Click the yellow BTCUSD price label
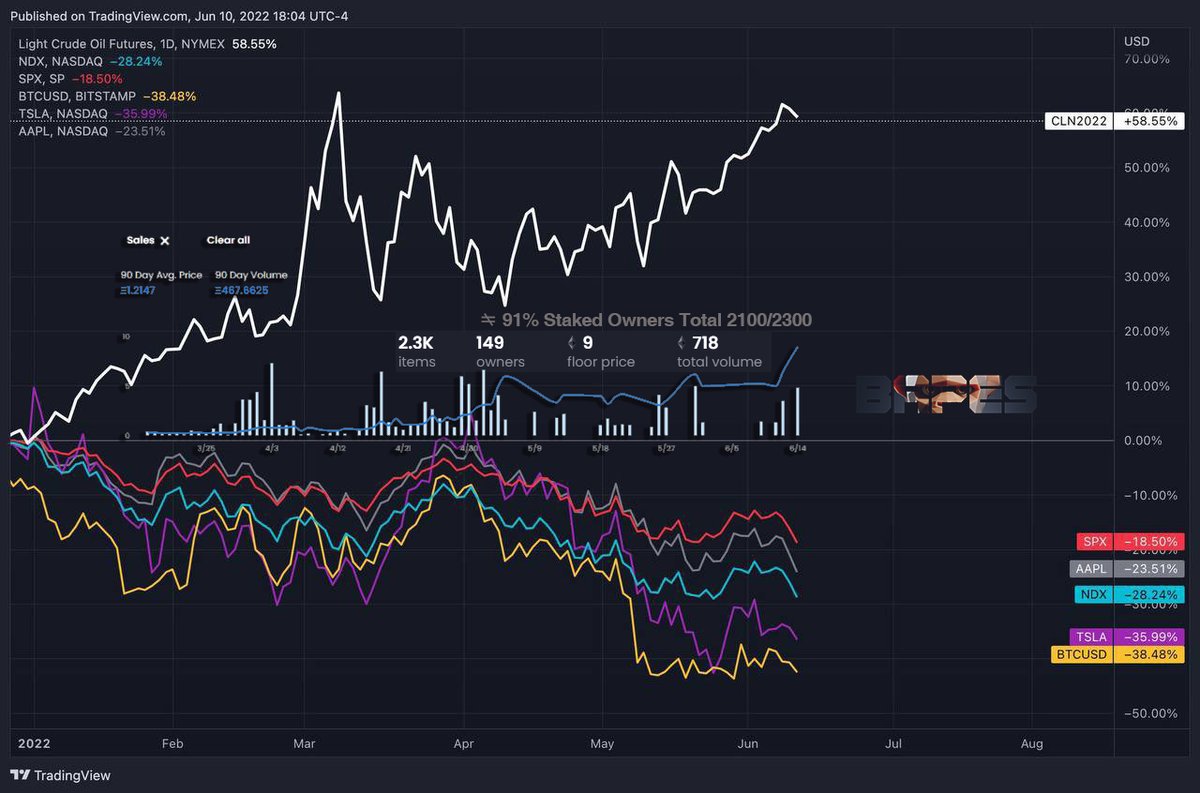1200x793 pixels. 1117,654
